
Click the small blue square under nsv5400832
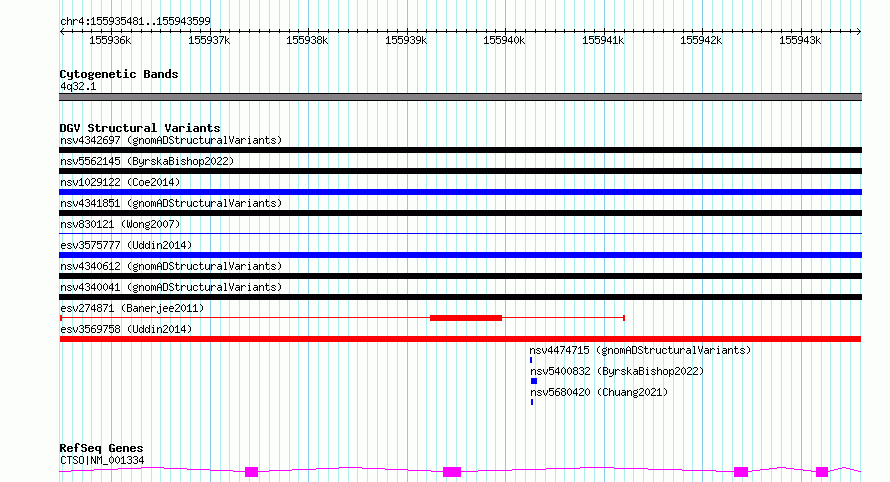point(534,381)
